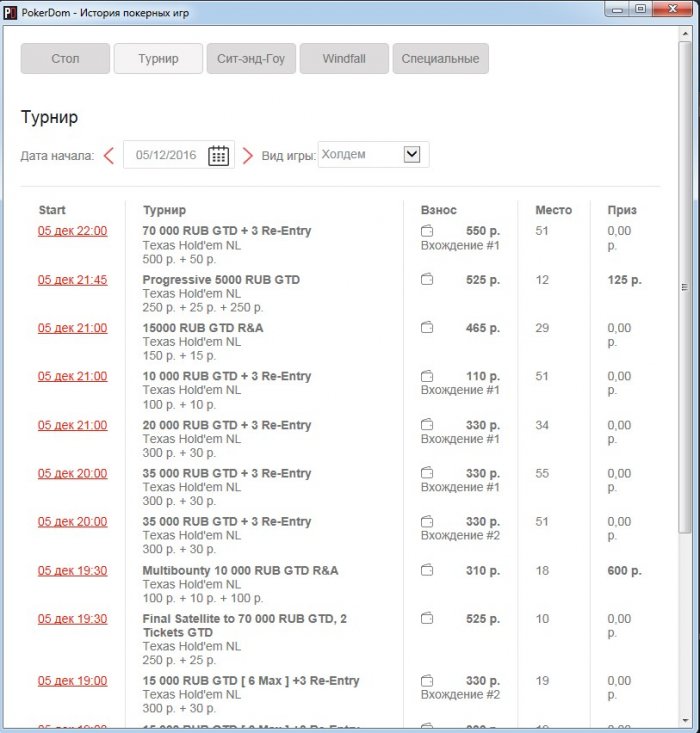Image resolution: width=700 pixels, height=733 pixels.
Task: Open 05 дек 19:30 Multibounty link
Action: click(x=72, y=570)
